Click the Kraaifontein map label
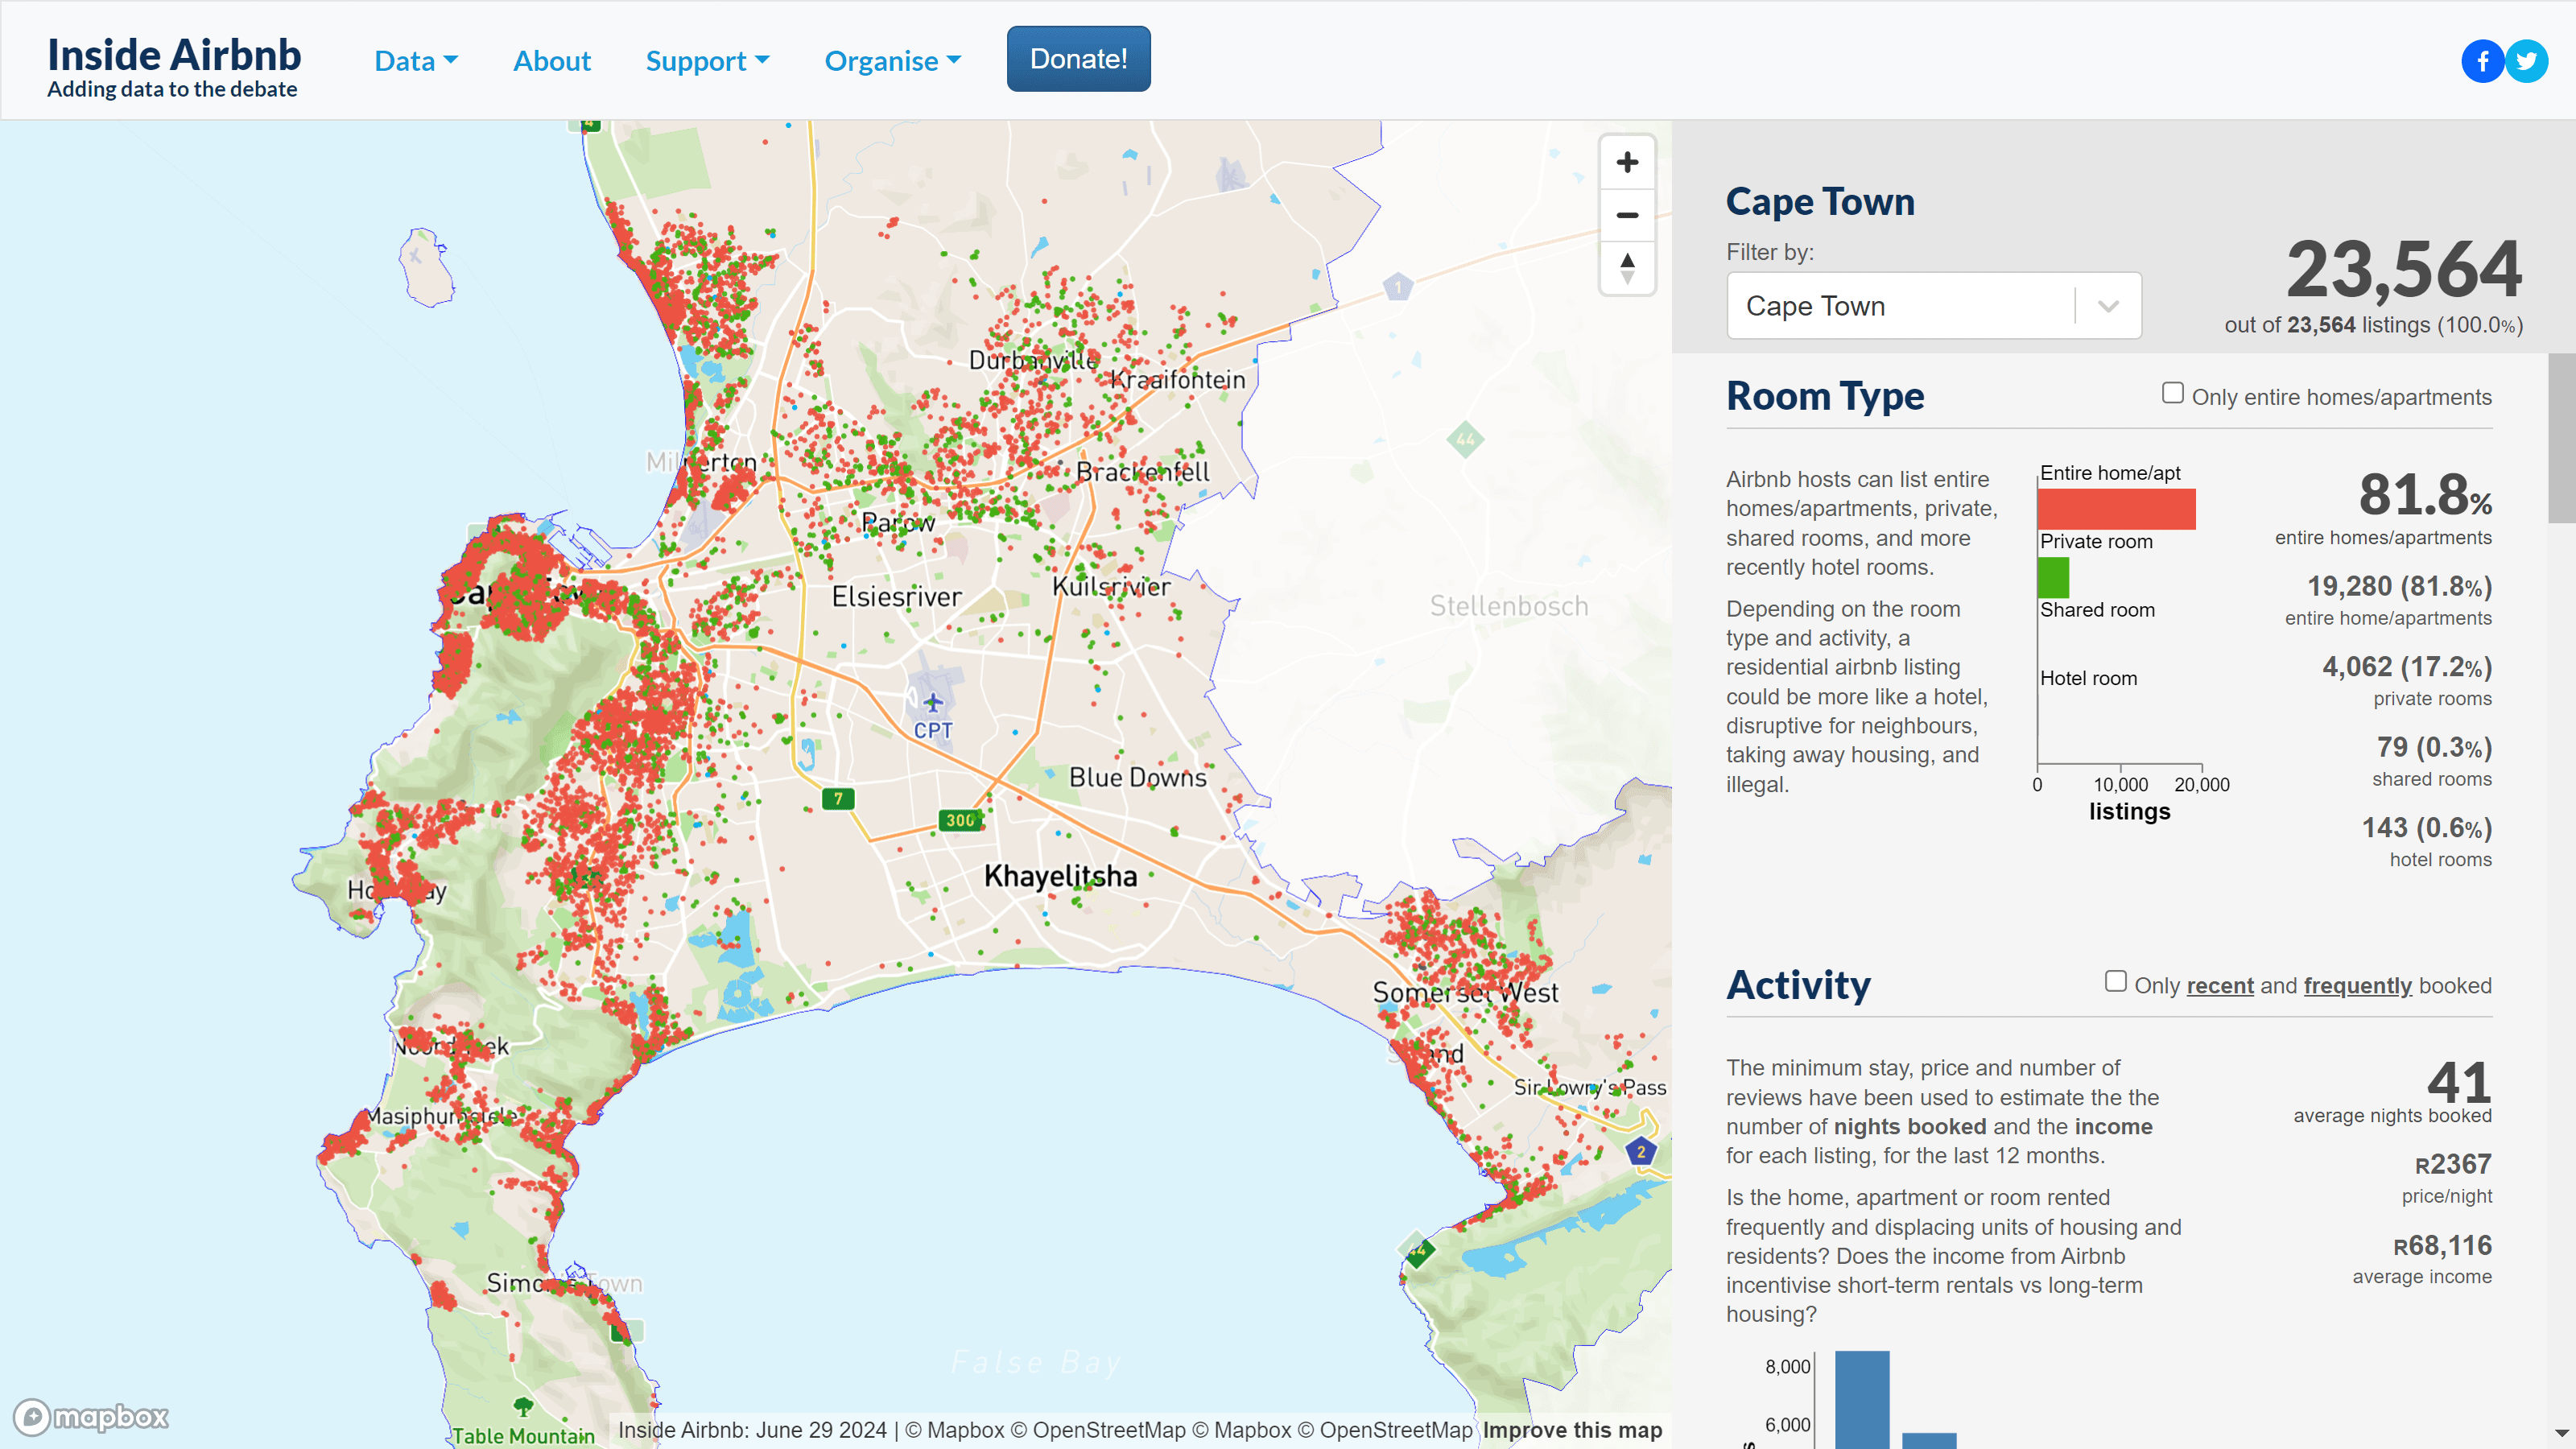2576x1449 pixels. 1178,380
